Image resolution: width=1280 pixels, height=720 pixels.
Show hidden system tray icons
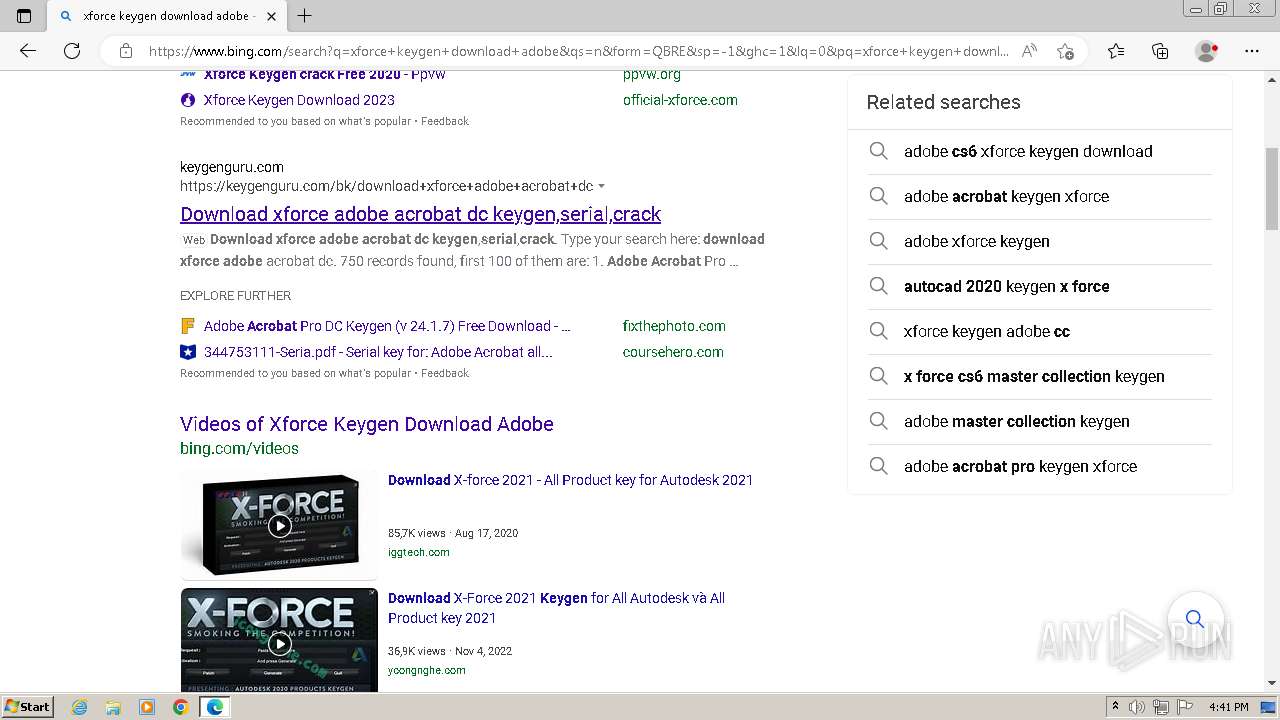(x=1115, y=707)
